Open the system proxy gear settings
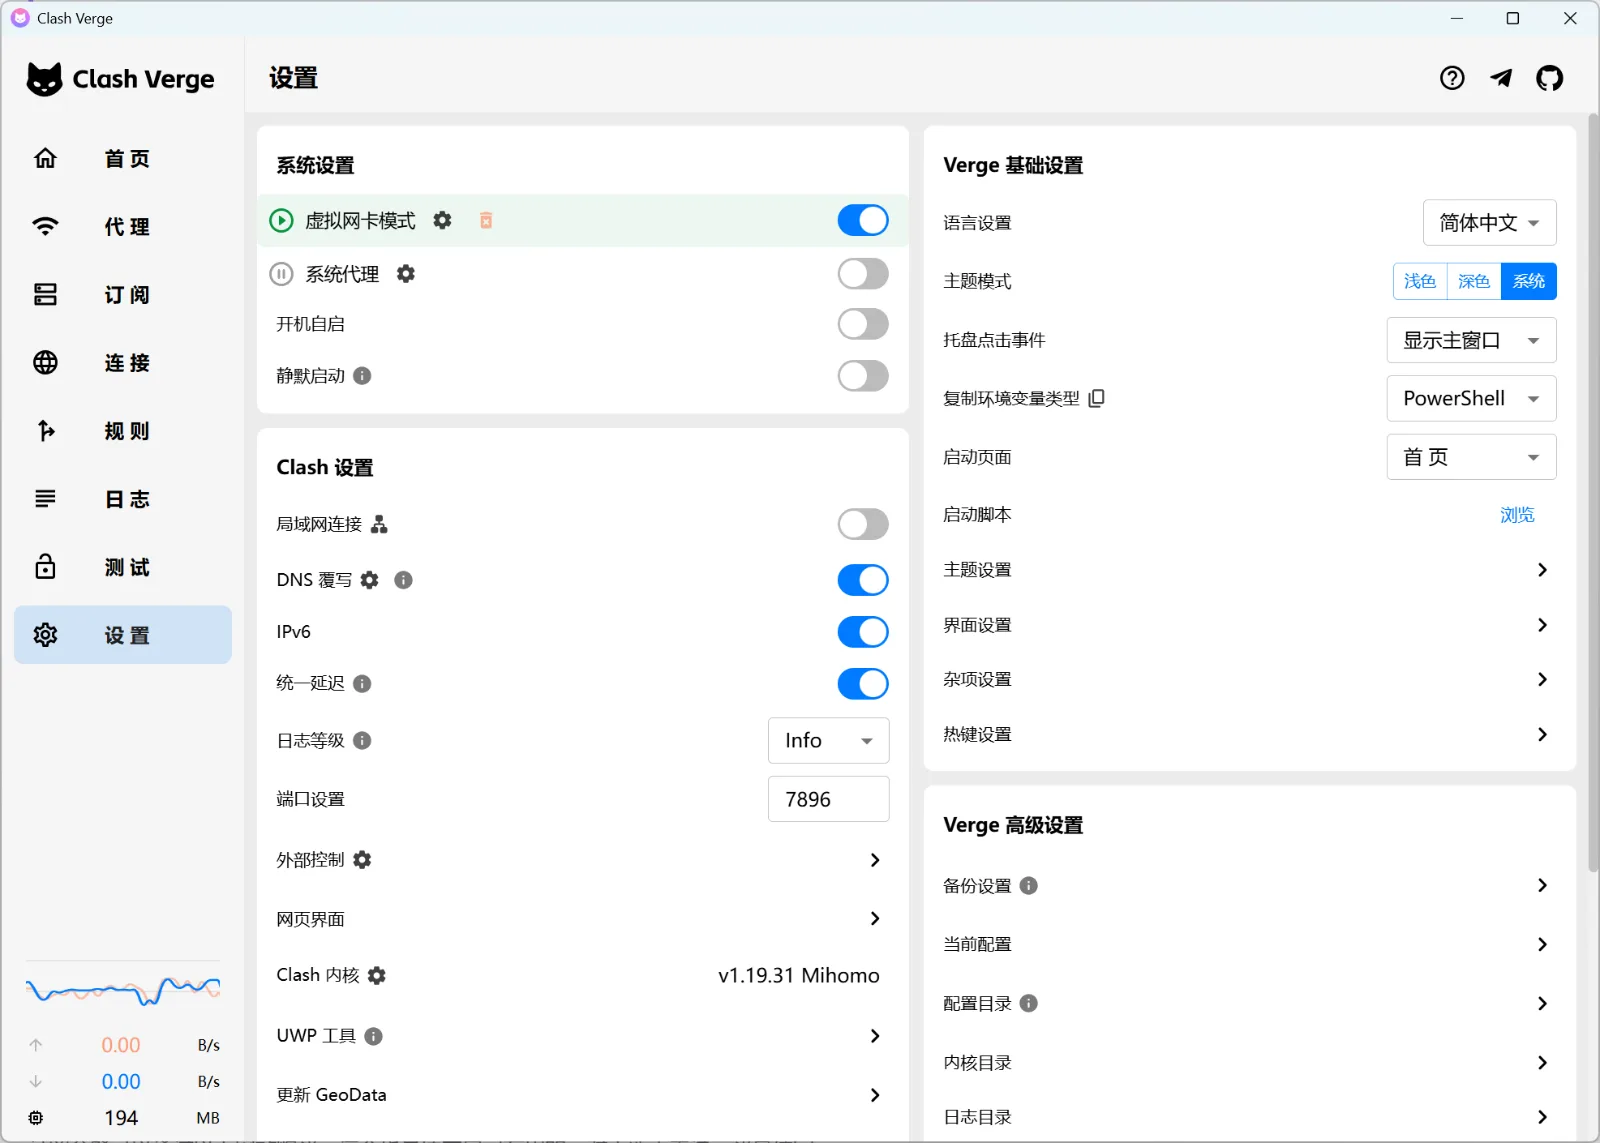The image size is (1600, 1143). pyautogui.click(x=405, y=274)
